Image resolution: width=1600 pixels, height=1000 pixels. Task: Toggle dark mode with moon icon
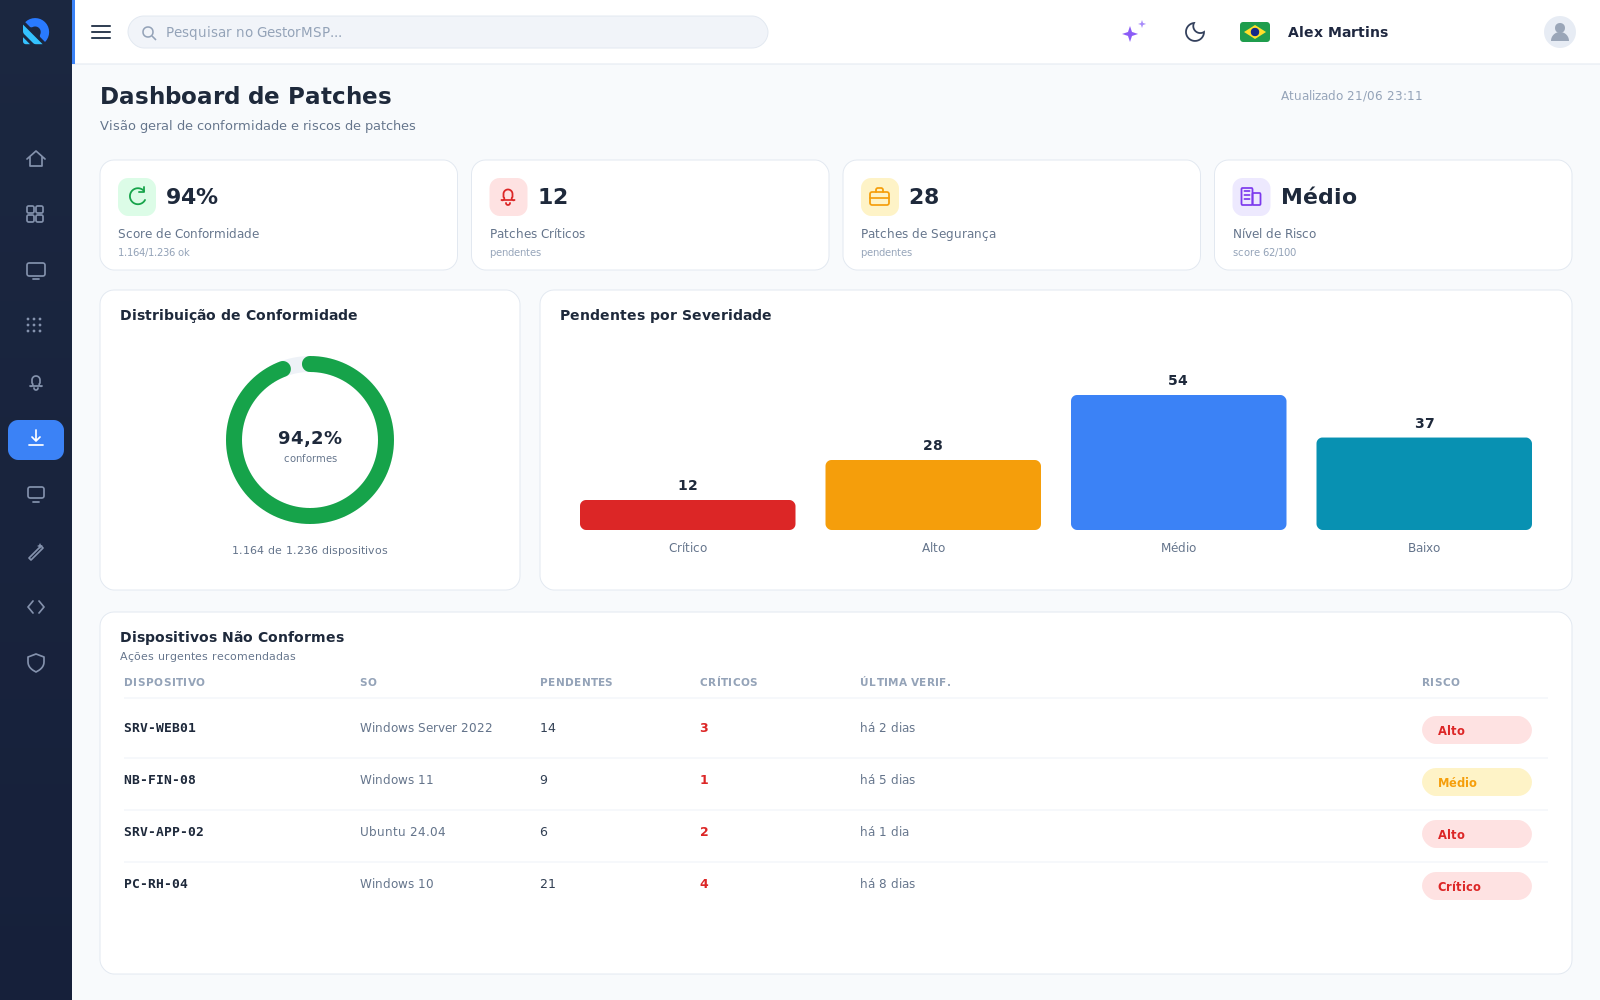point(1195,32)
